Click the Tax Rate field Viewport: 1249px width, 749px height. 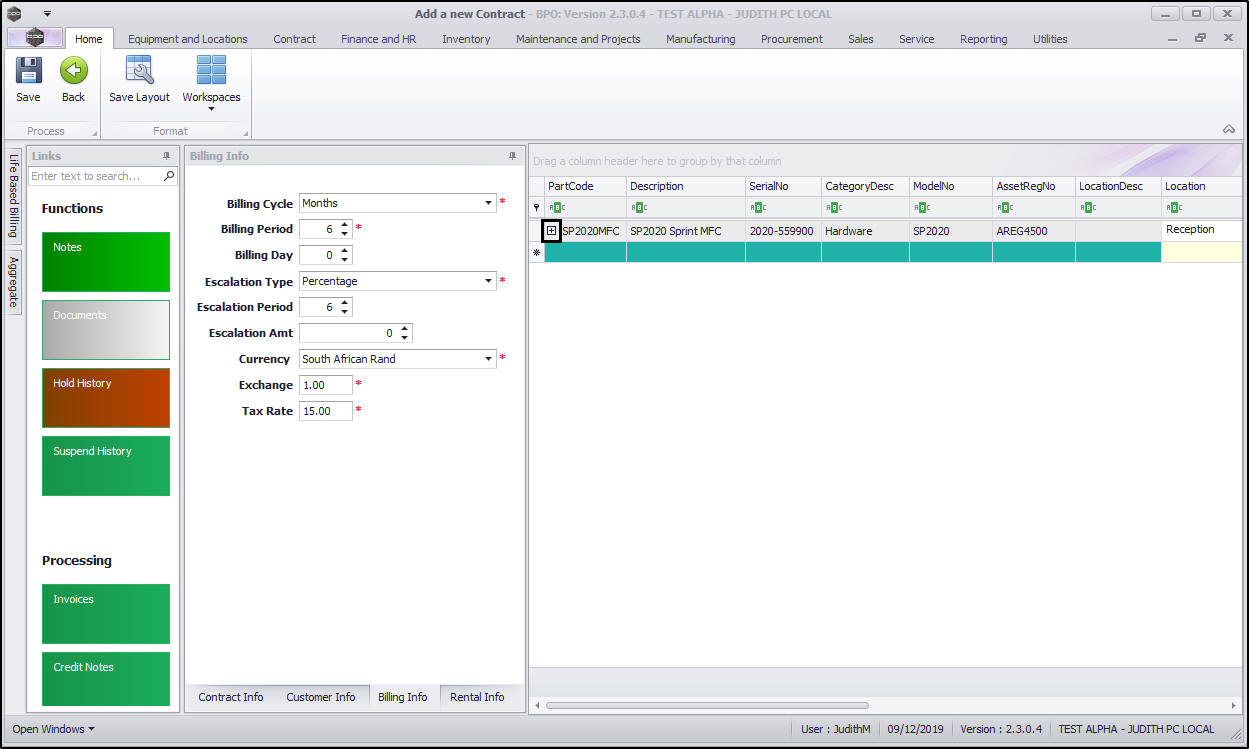click(x=326, y=411)
